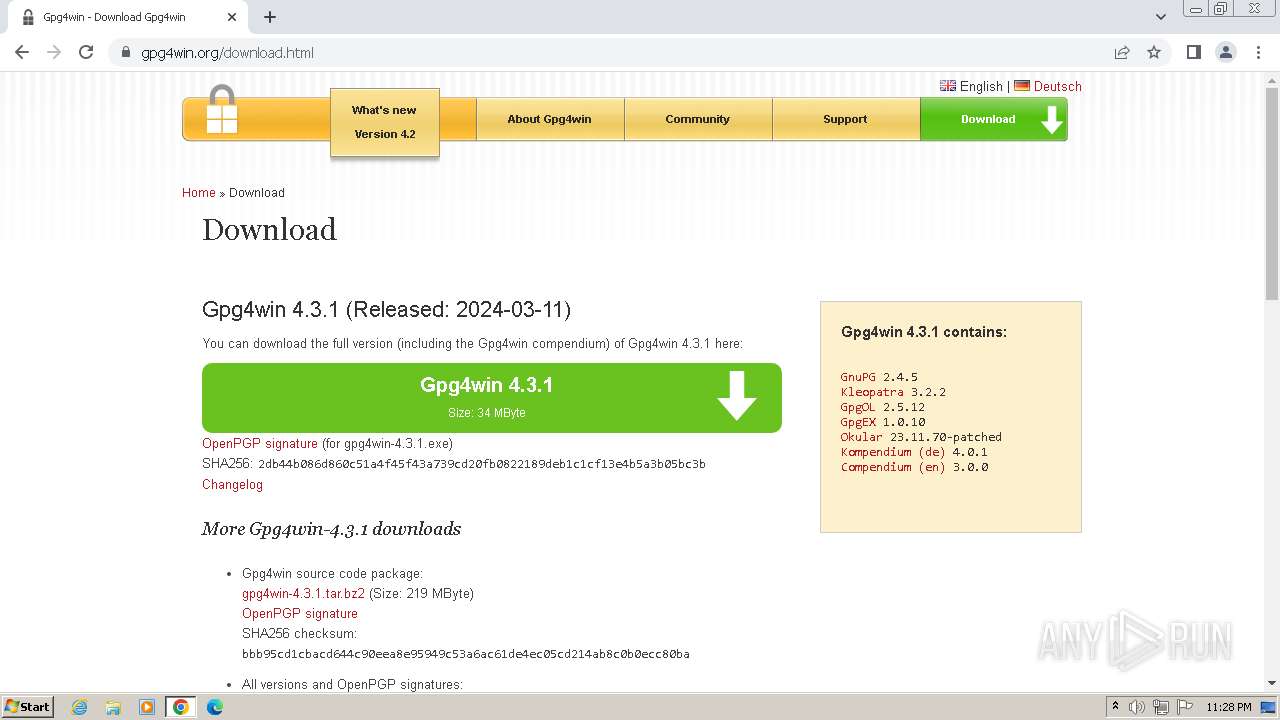1280x720 pixels.
Task: Open the browser side panel
Action: [1193, 52]
